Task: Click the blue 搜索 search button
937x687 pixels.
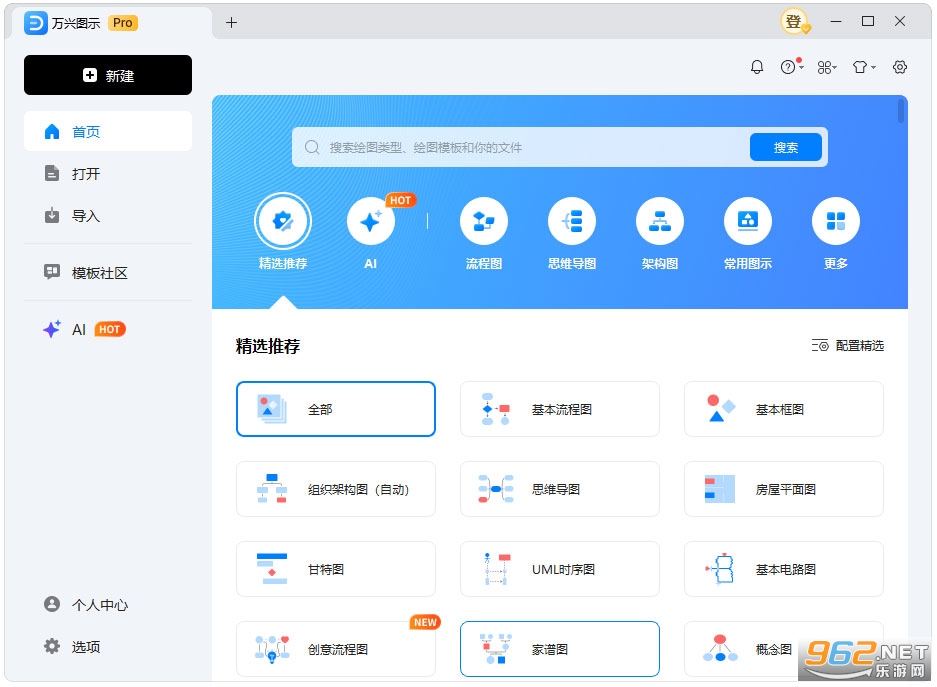Action: pyautogui.click(x=786, y=148)
